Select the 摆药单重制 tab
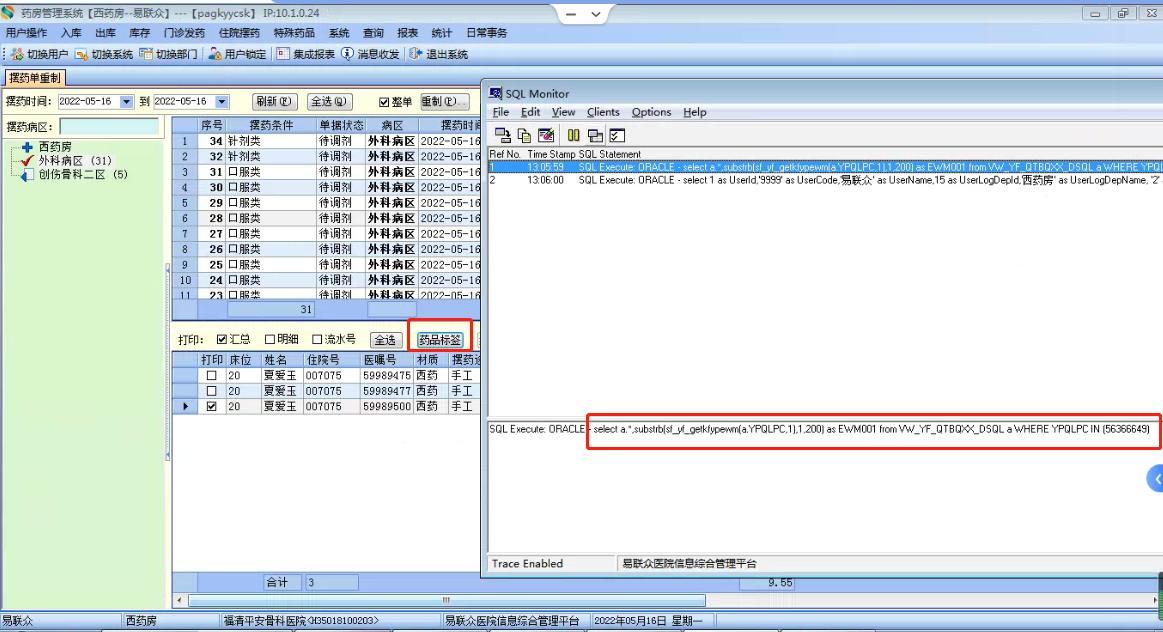Image resolution: width=1163 pixels, height=632 pixels. click(35, 78)
